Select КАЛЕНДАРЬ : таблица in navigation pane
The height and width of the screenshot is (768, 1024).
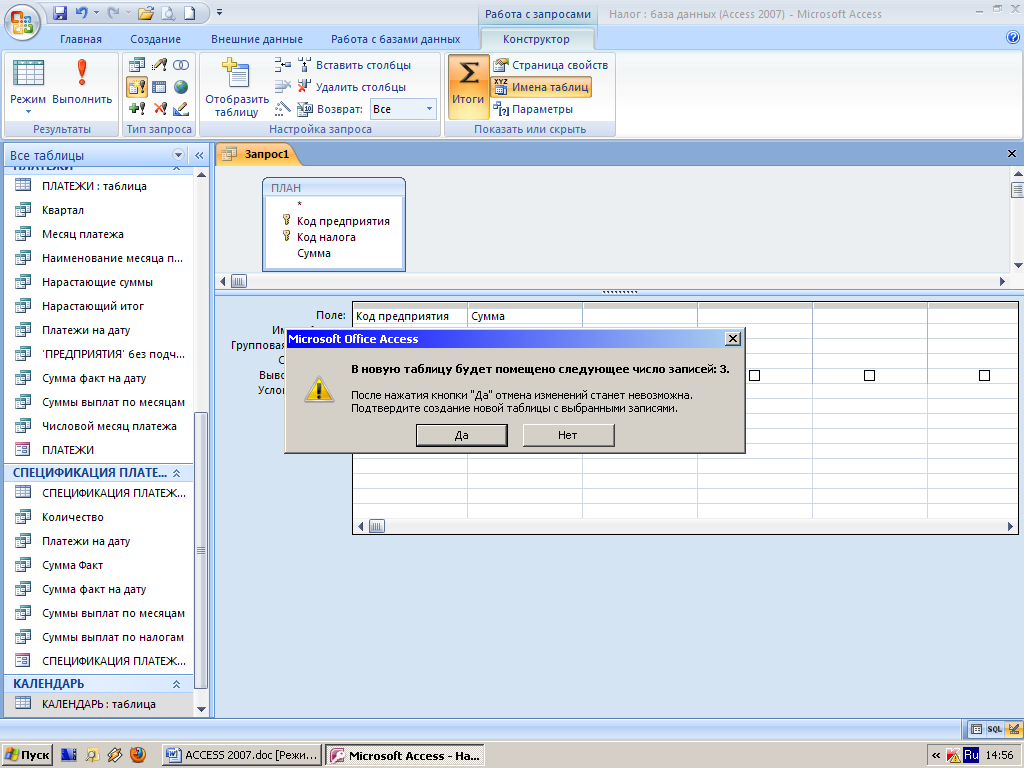click(x=99, y=704)
